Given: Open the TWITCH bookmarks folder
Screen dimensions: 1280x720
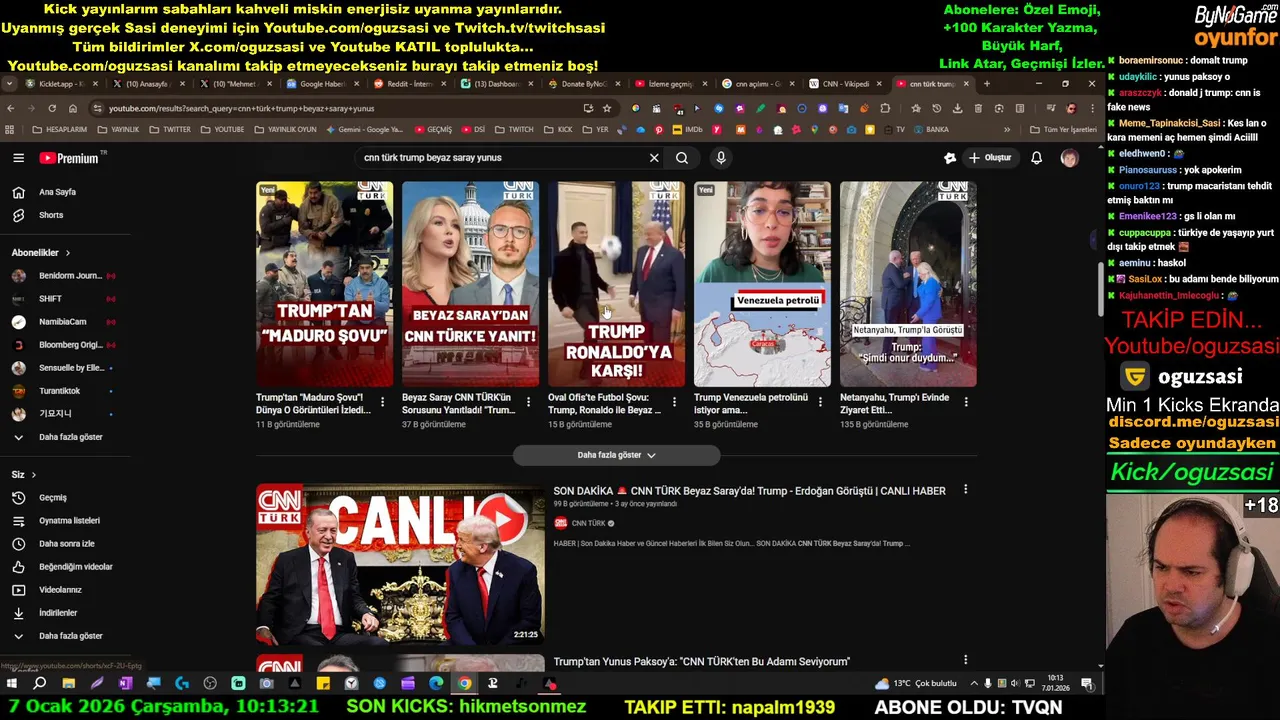Looking at the screenshot, I should [x=514, y=130].
